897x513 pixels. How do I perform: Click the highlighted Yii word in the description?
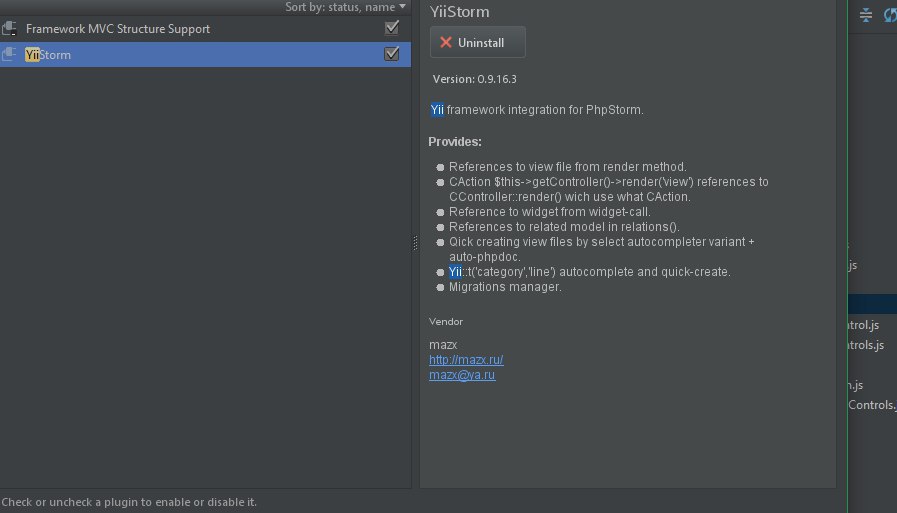pyautogui.click(x=437, y=110)
